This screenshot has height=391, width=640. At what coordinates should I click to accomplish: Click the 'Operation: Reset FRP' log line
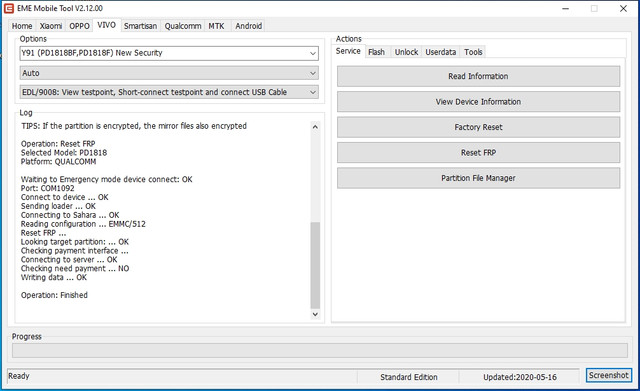click(58, 144)
